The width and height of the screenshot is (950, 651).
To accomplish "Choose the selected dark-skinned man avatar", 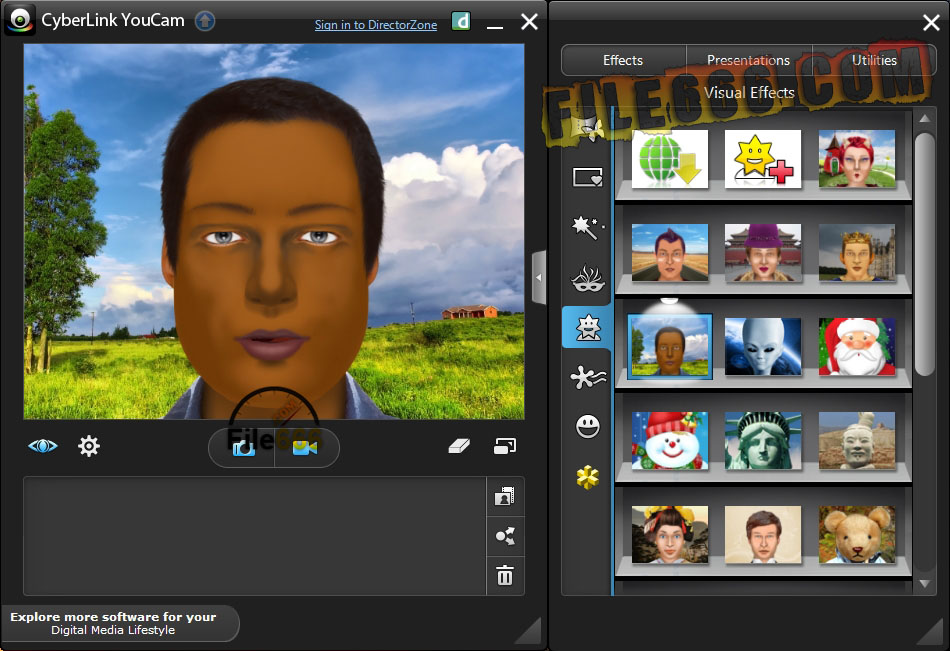I will point(669,347).
